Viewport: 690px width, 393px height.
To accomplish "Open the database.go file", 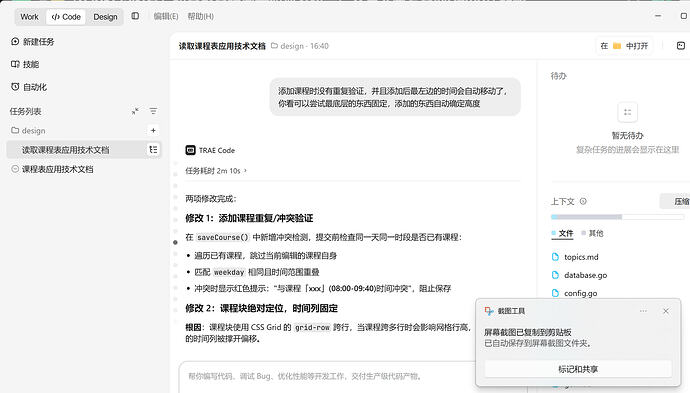I will pyautogui.click(x=585, y=275).
